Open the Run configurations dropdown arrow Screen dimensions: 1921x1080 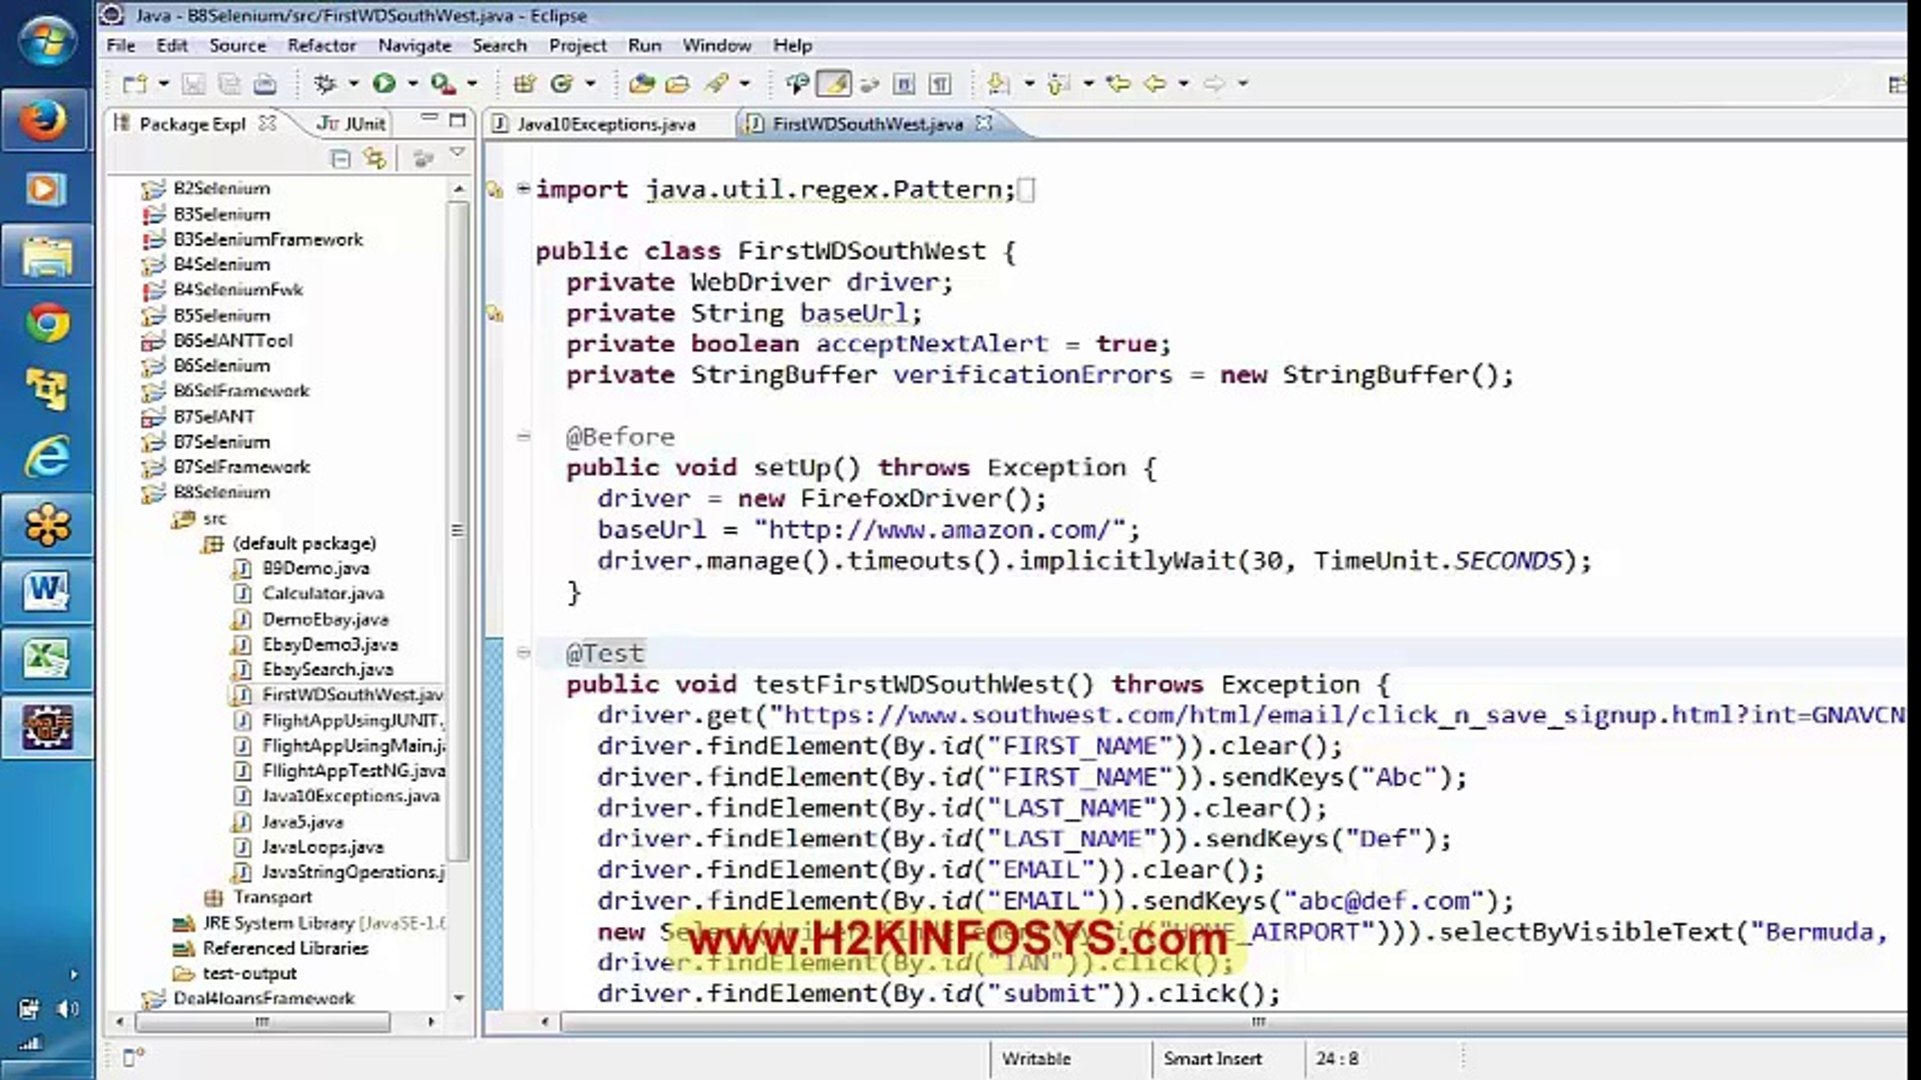pos(412,84)
